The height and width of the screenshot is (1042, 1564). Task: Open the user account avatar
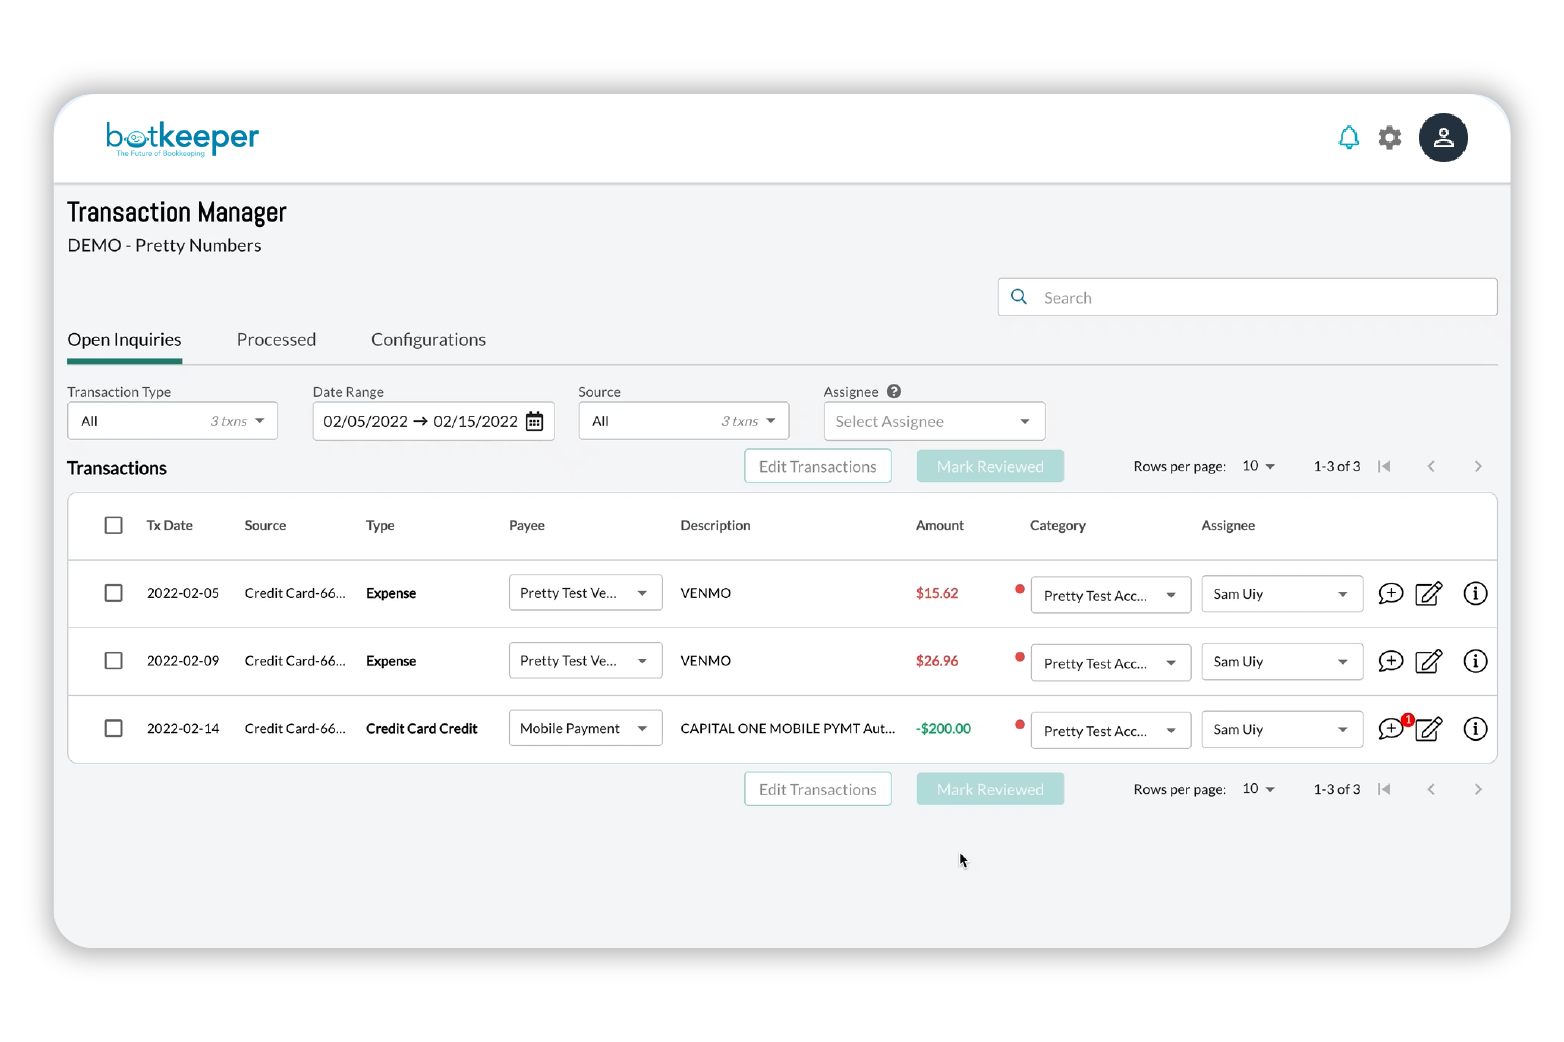[1443, 137]
